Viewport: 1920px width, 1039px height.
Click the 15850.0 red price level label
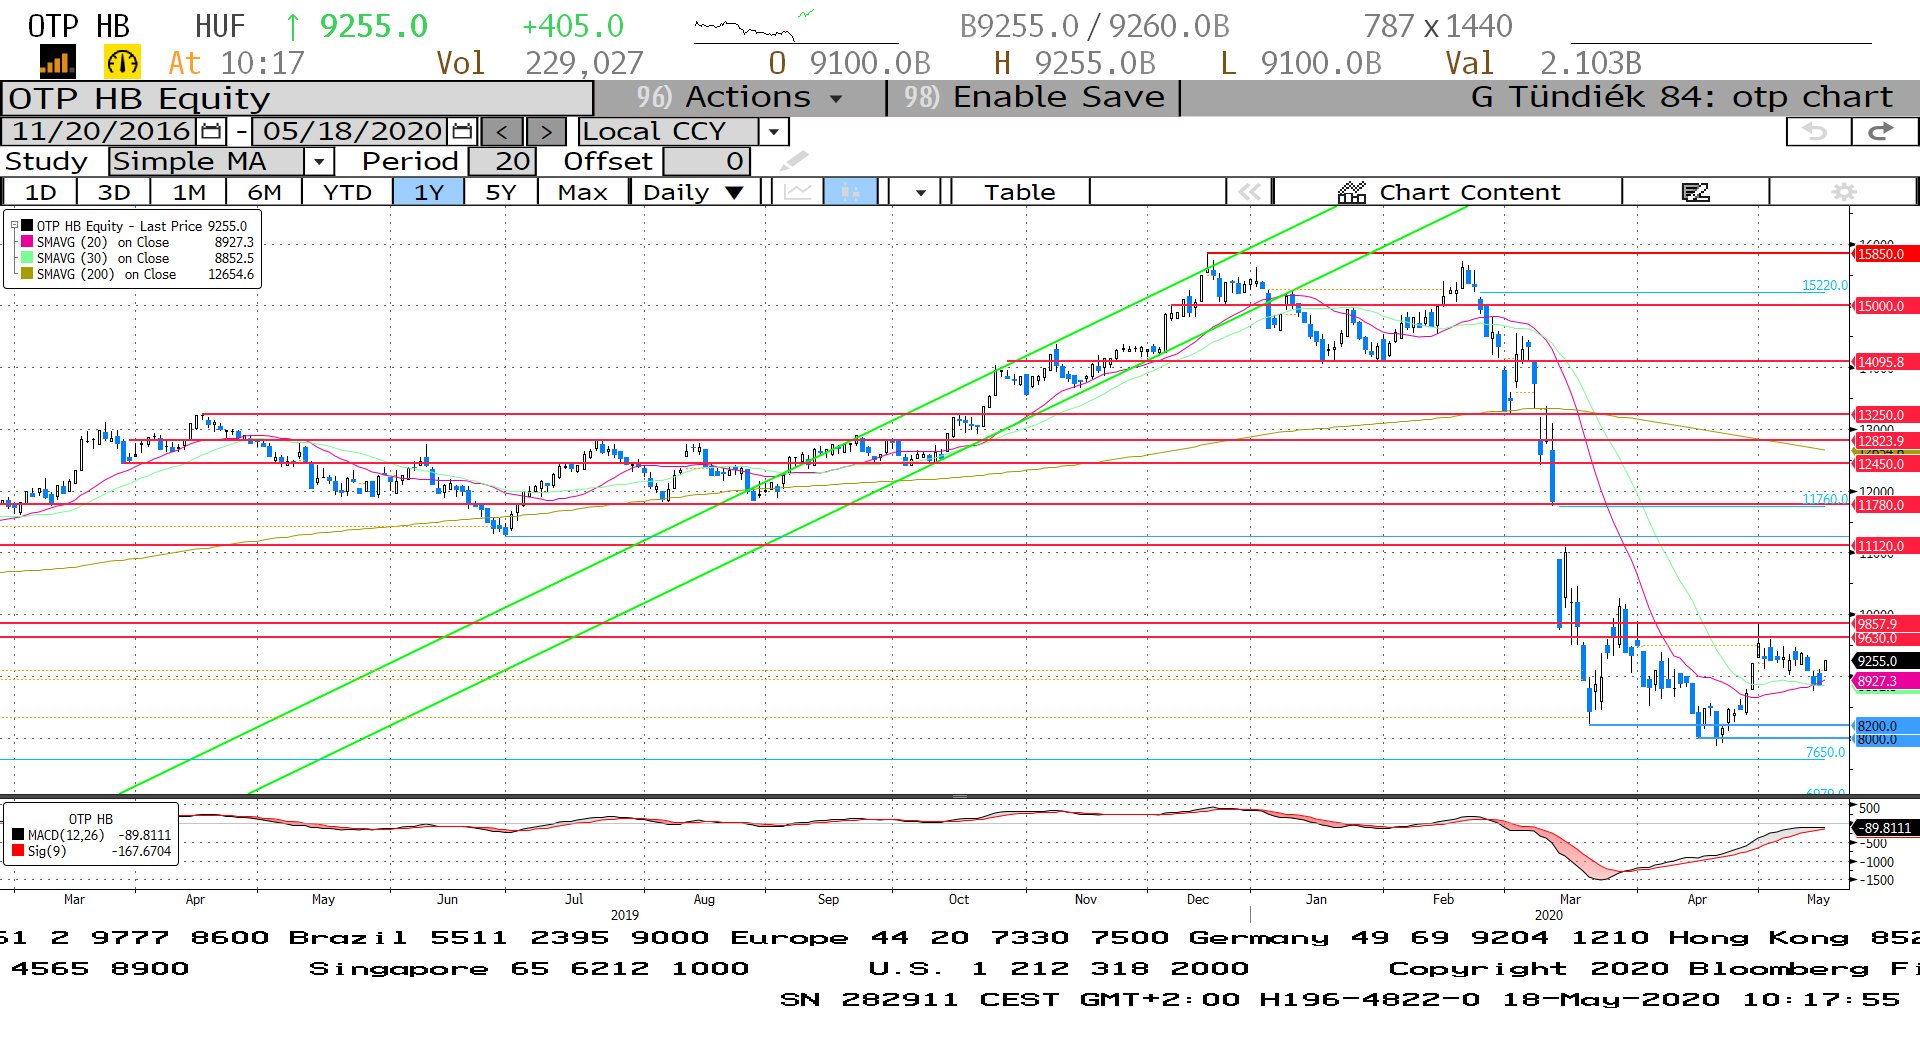click(1886, 254)
